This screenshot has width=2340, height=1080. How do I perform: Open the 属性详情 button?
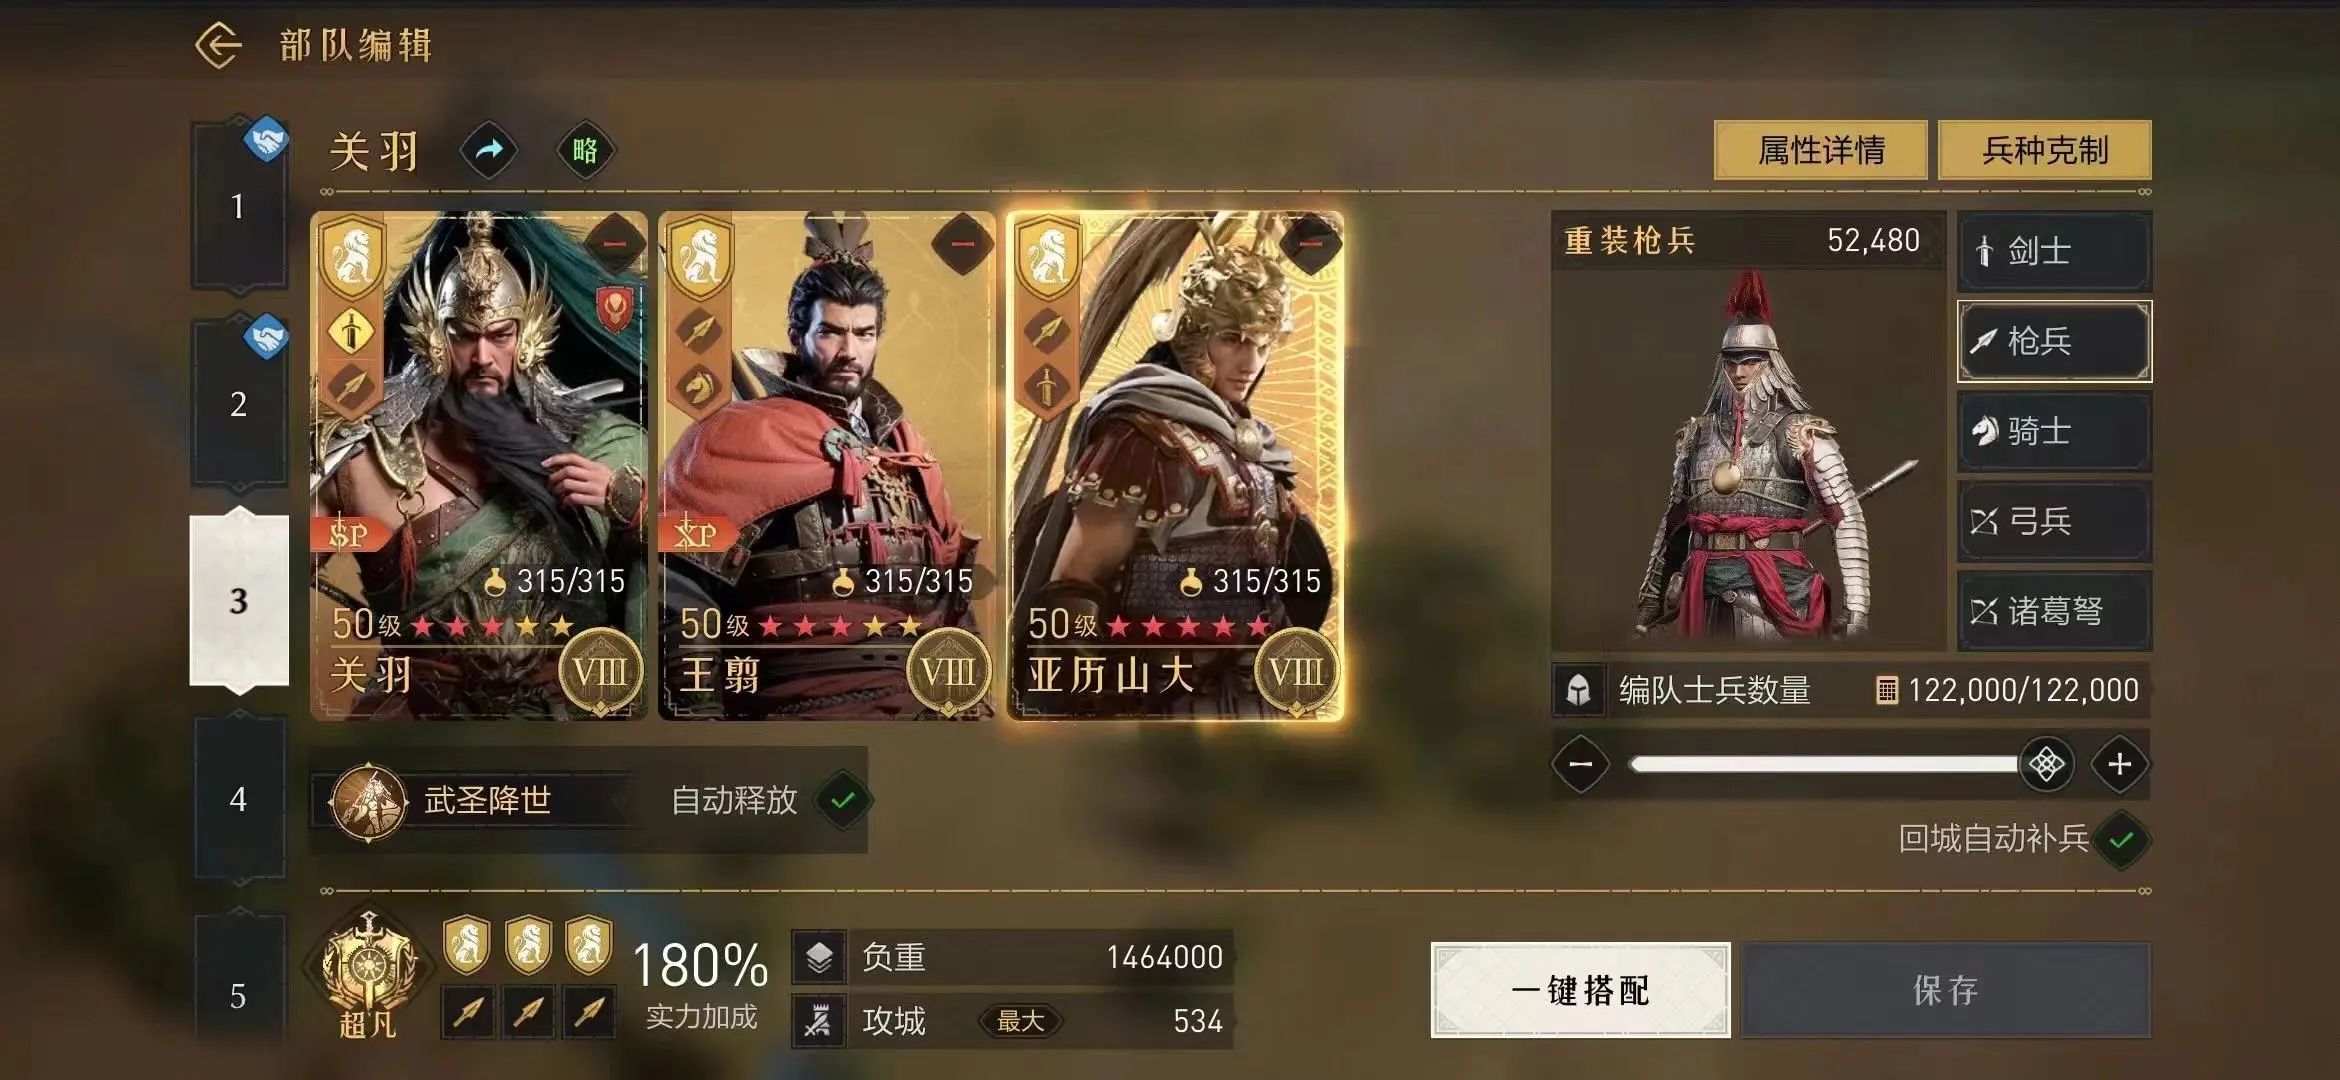click(x=1821, y=150)
